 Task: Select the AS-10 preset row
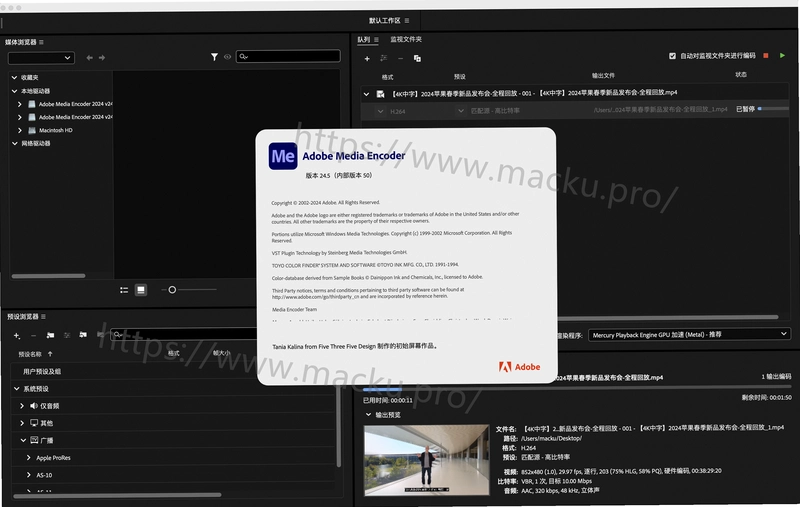[x=173, y=475]
